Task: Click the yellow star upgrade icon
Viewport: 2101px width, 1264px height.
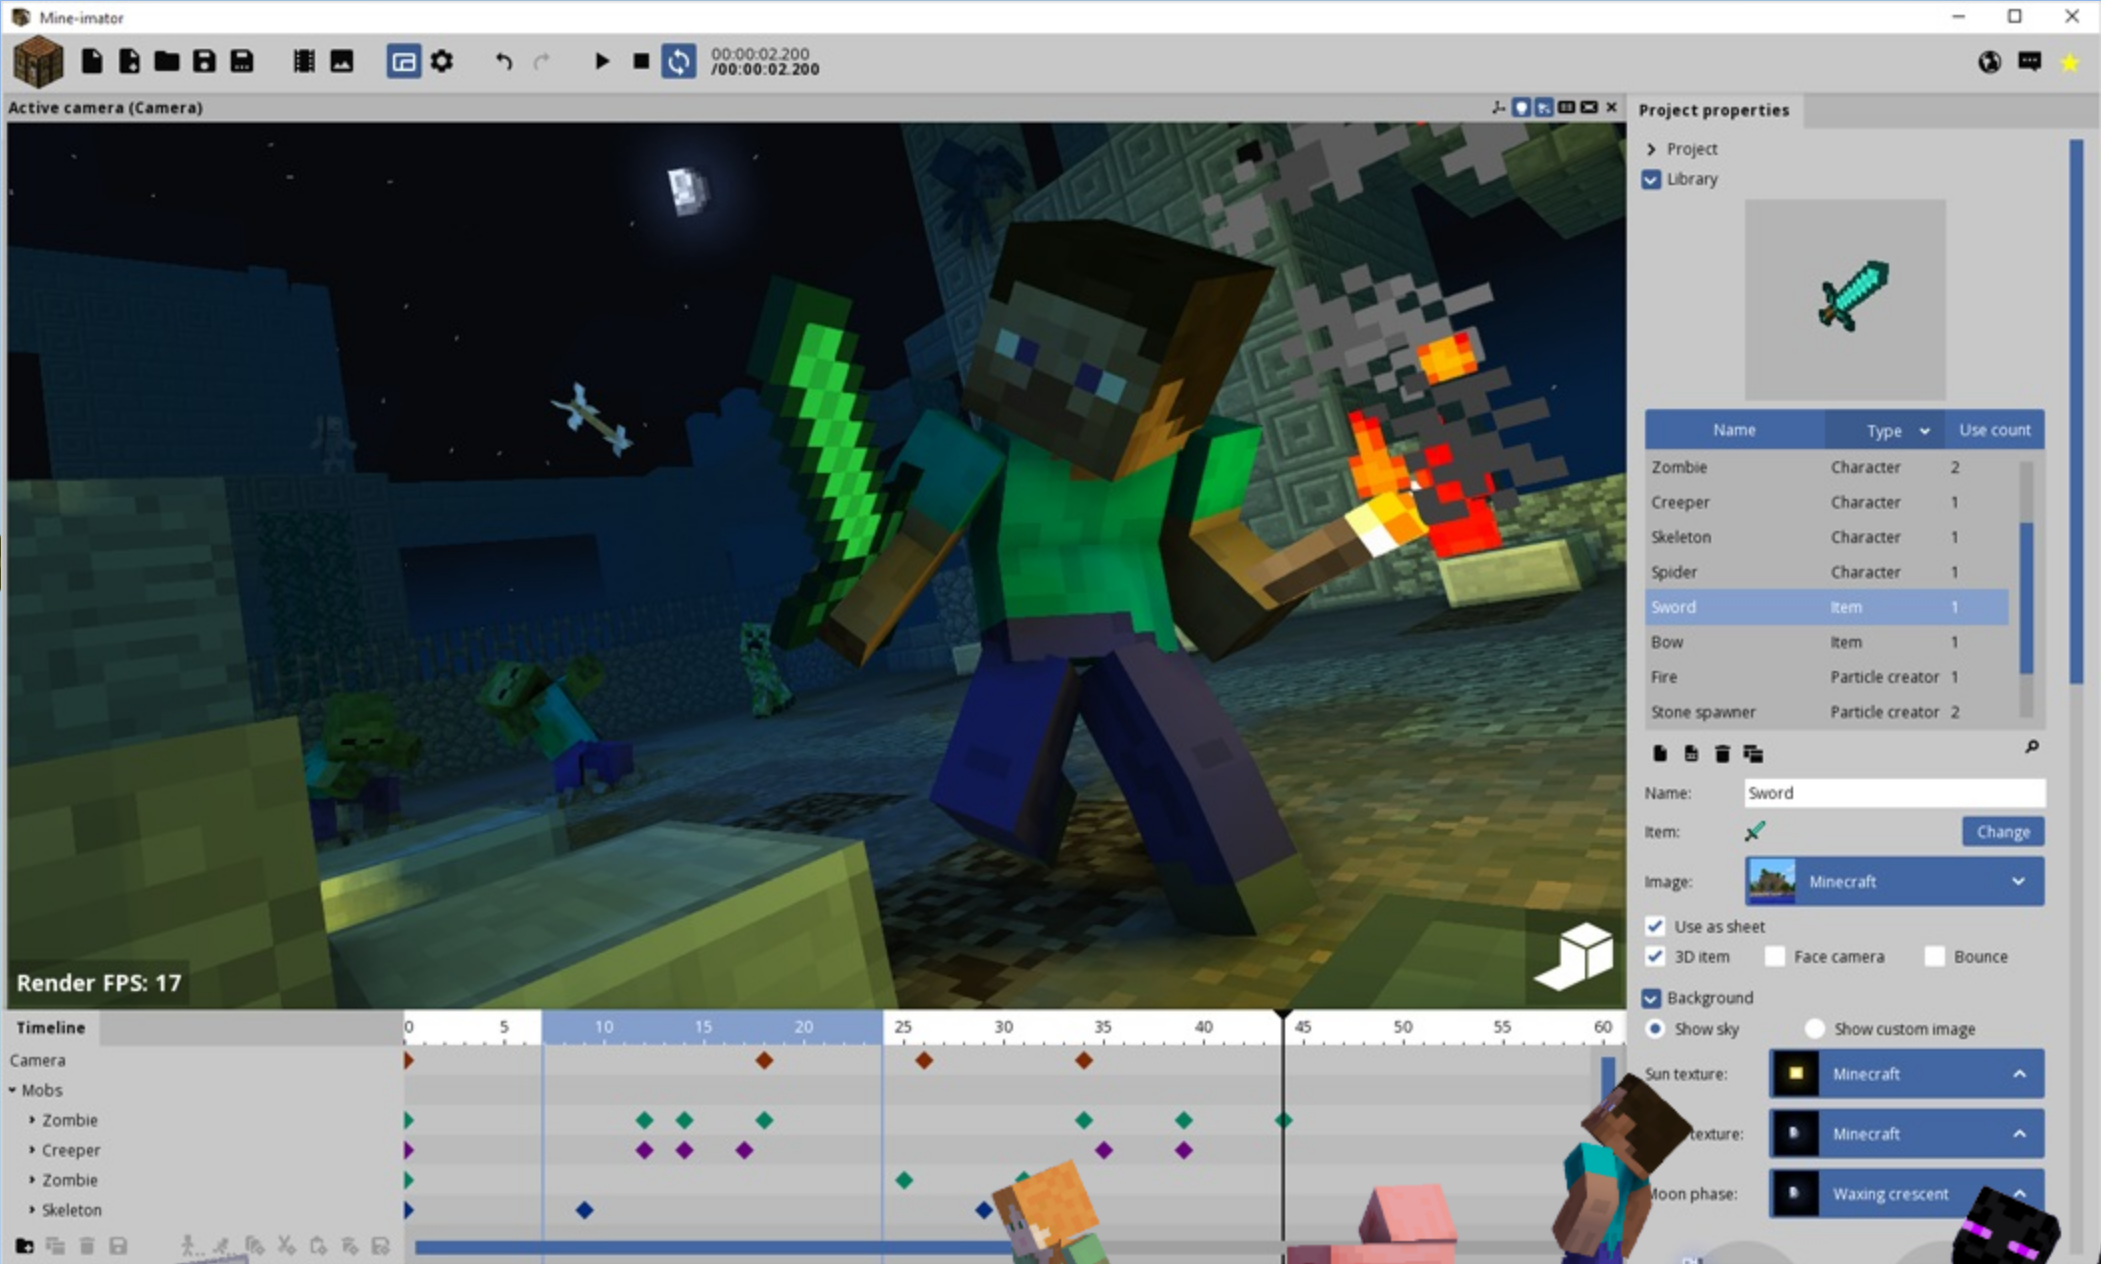Action: click(x=2069, y=62)
